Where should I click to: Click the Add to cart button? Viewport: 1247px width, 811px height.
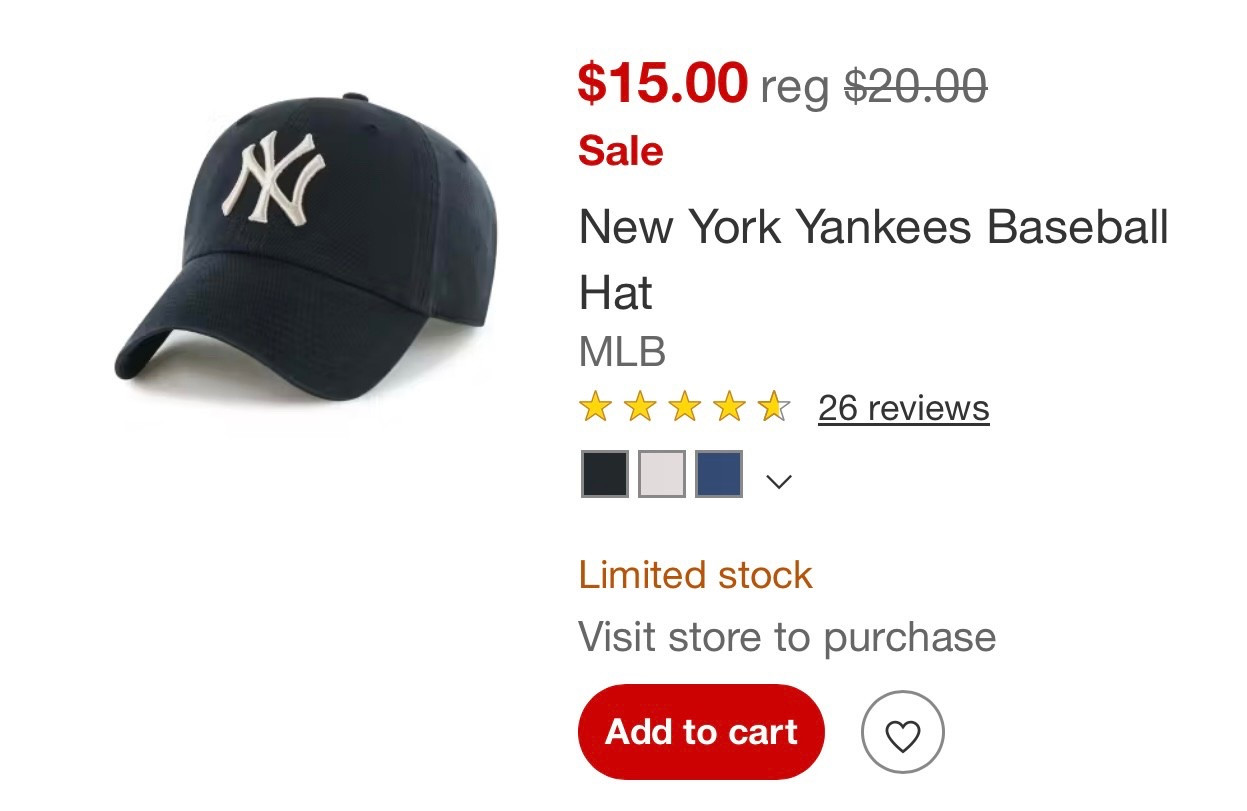[700, 731]
